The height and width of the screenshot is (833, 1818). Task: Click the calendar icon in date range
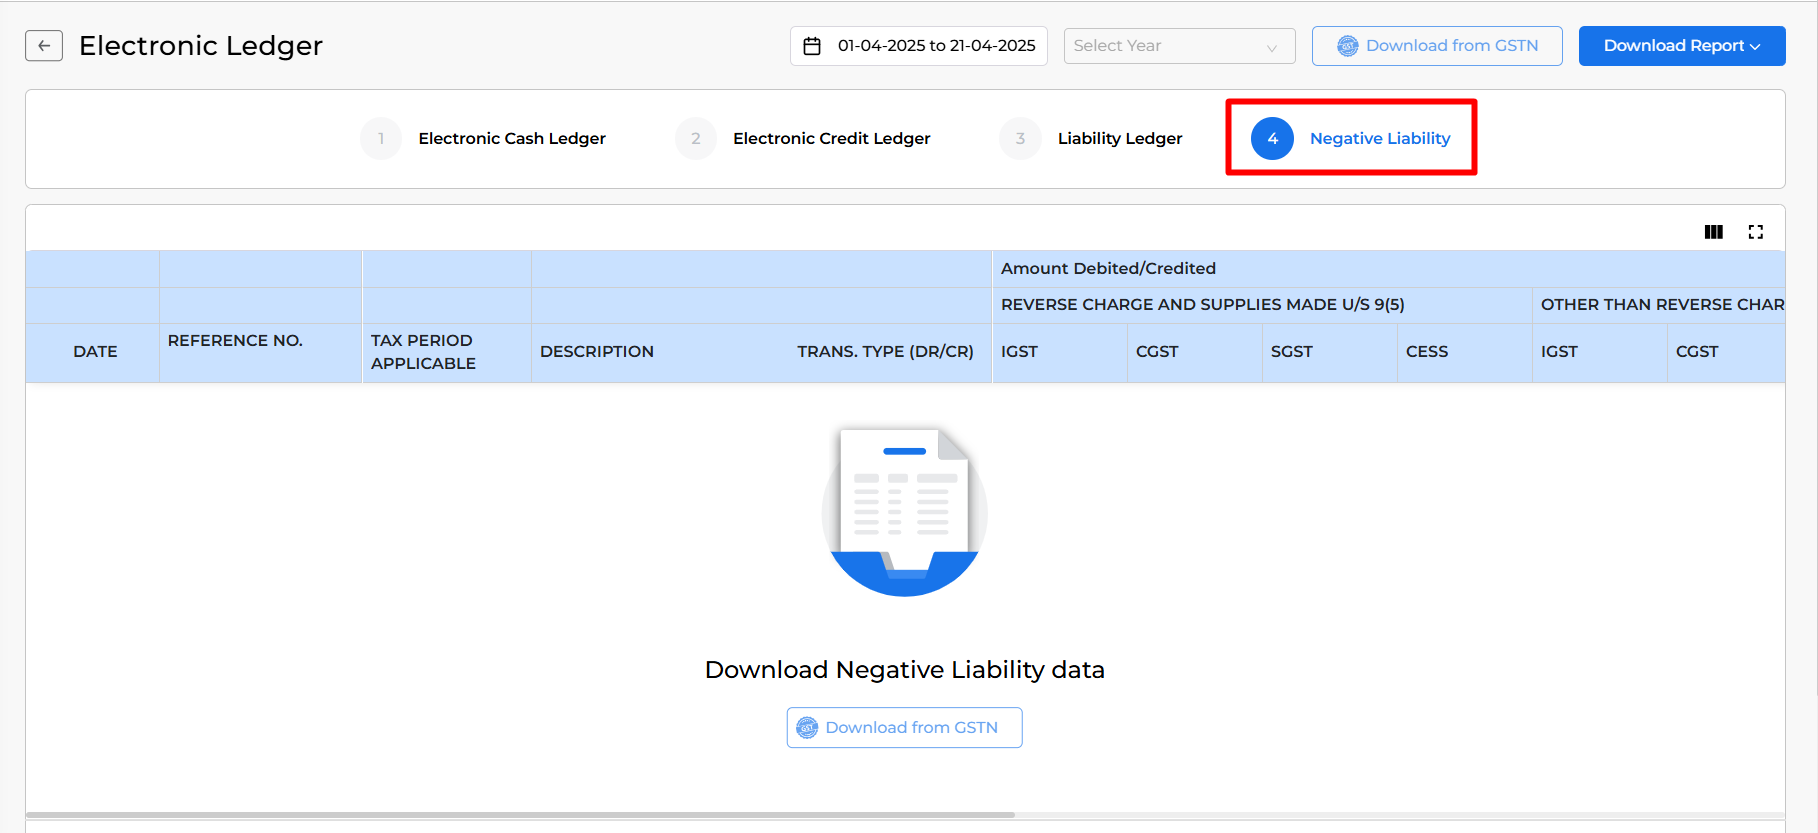click(812, 46)
